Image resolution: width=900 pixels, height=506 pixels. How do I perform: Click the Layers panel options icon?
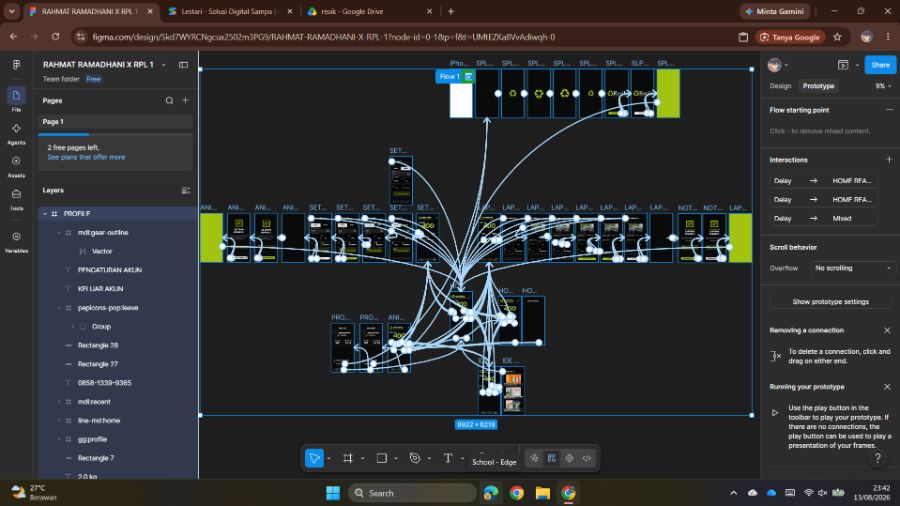pos(185,190)
